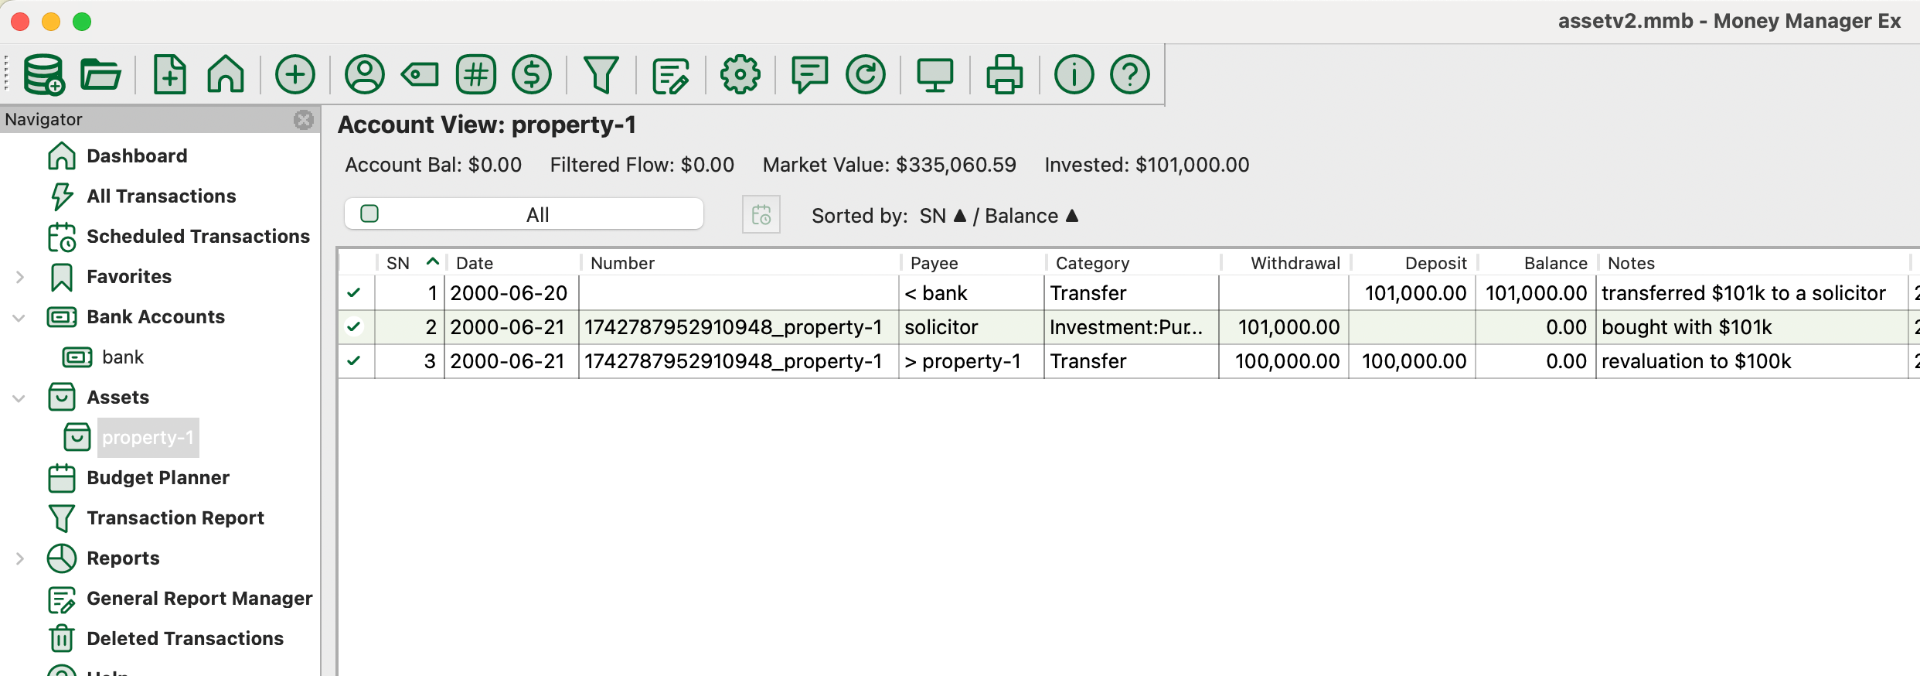The height and width of the screenshot is (676, 1920).
Task: Open the Category hashtag manager icon
Action: [x=476, y=74]
